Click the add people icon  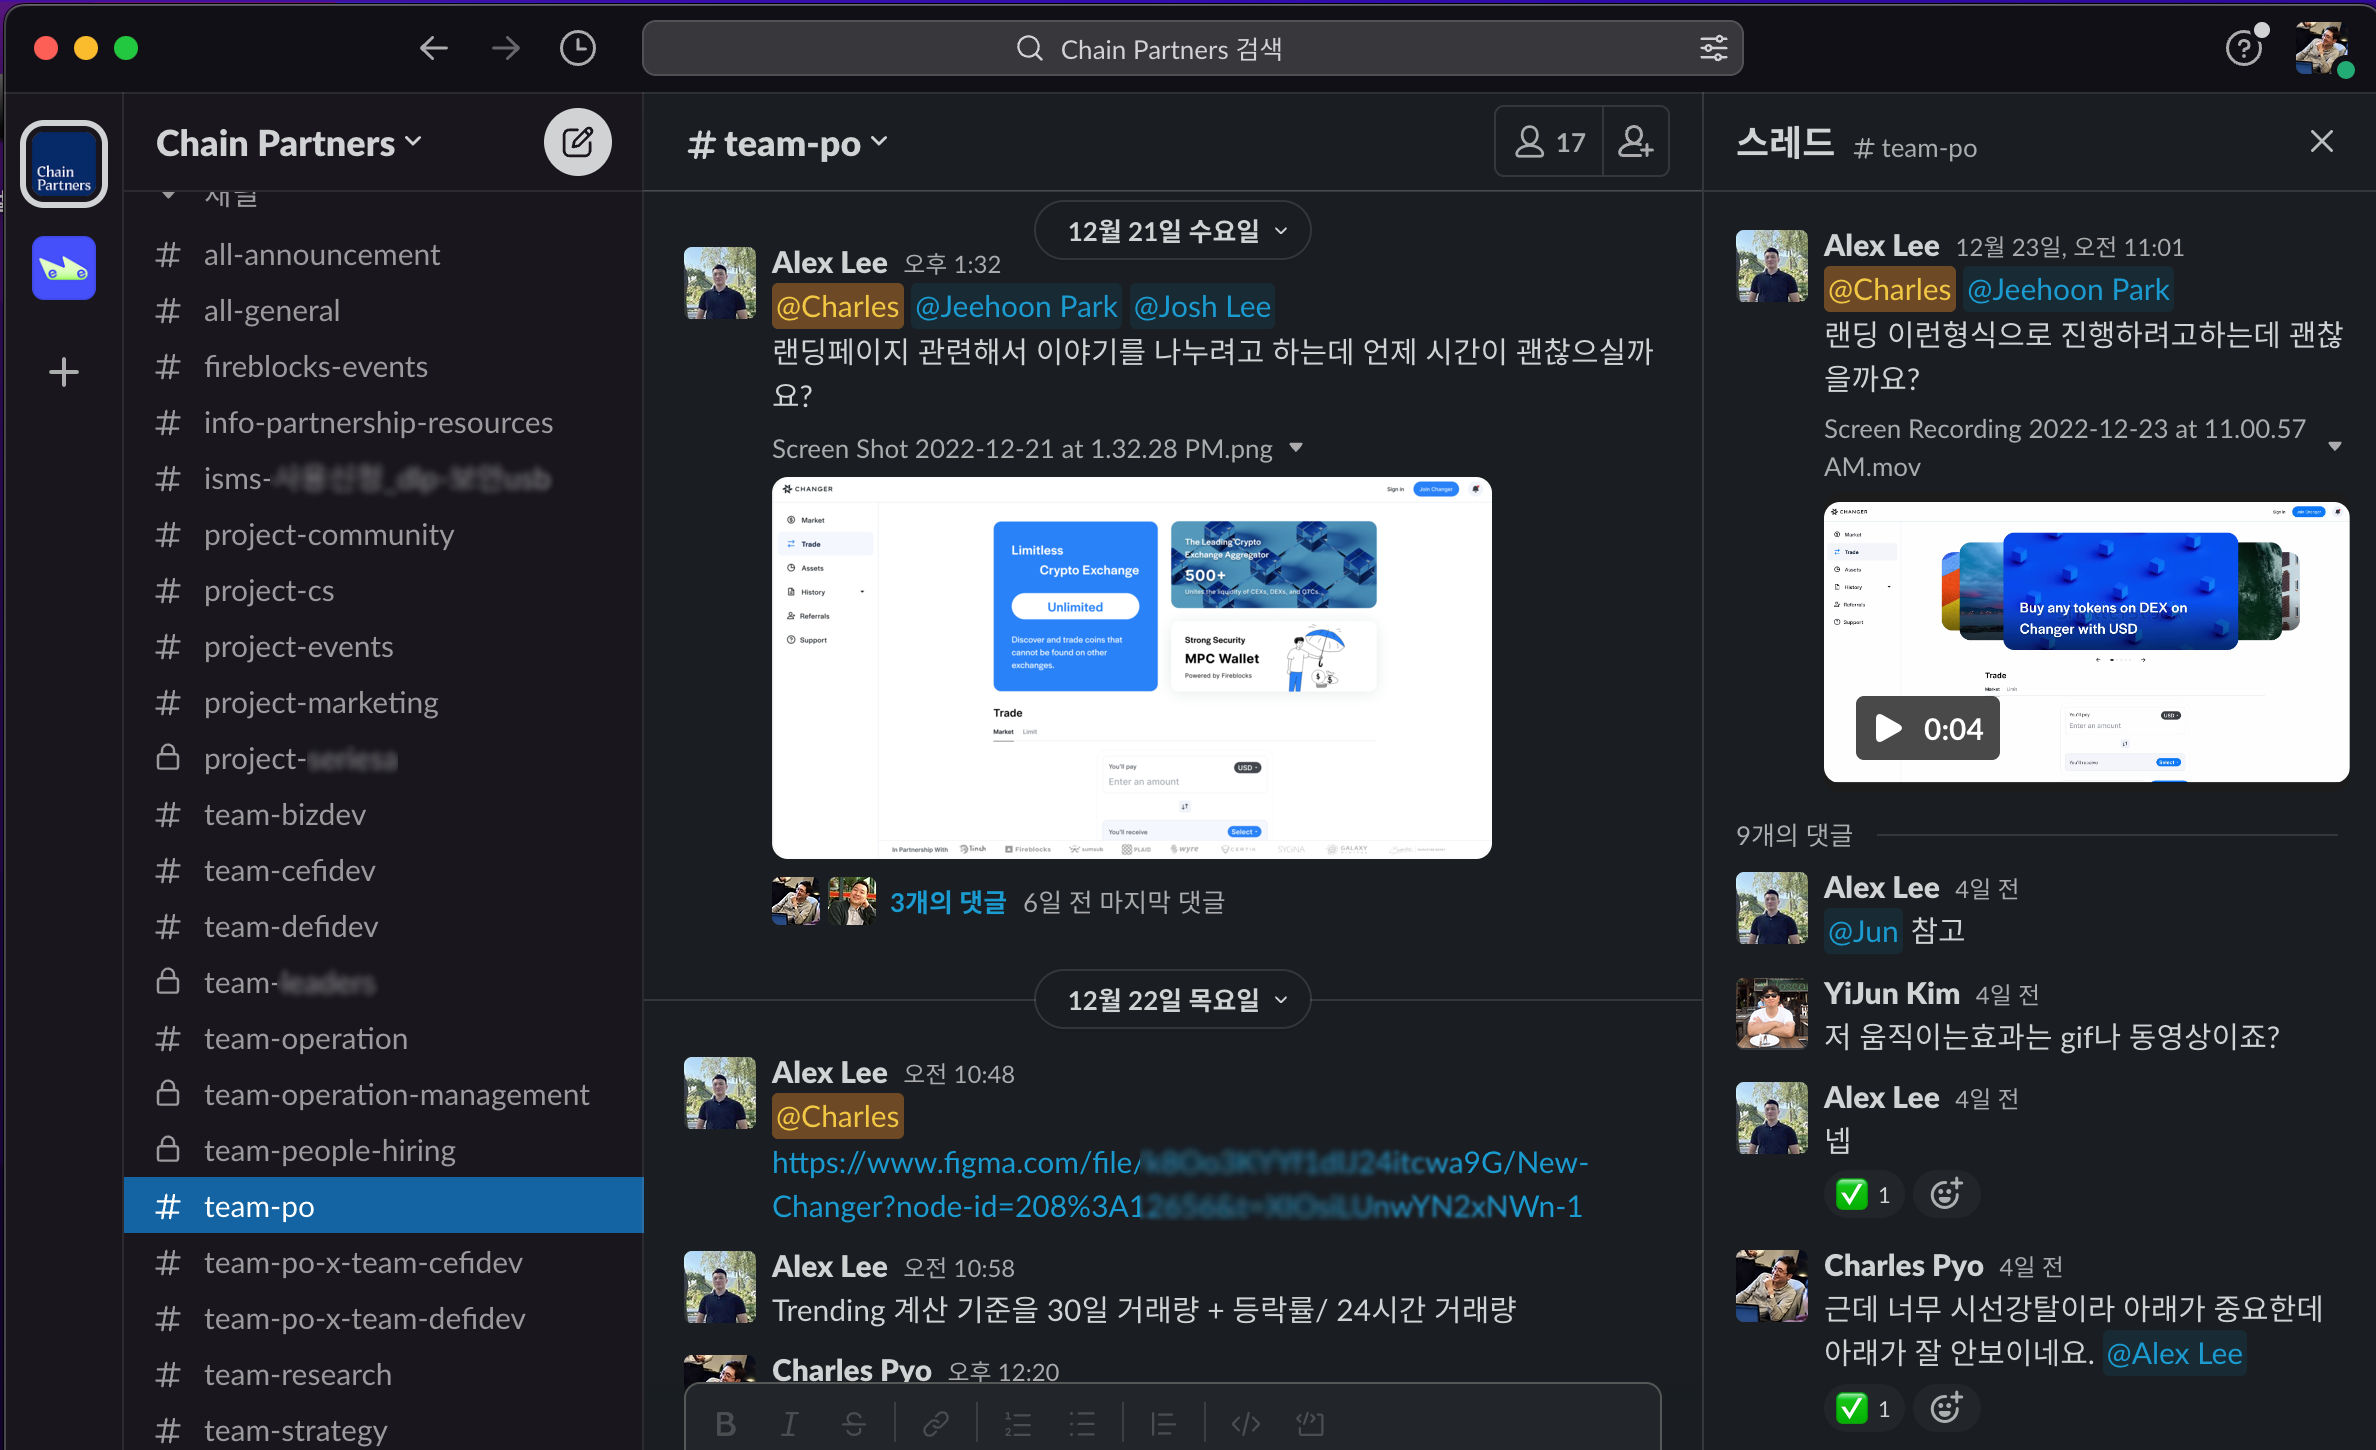[1635, 142]
